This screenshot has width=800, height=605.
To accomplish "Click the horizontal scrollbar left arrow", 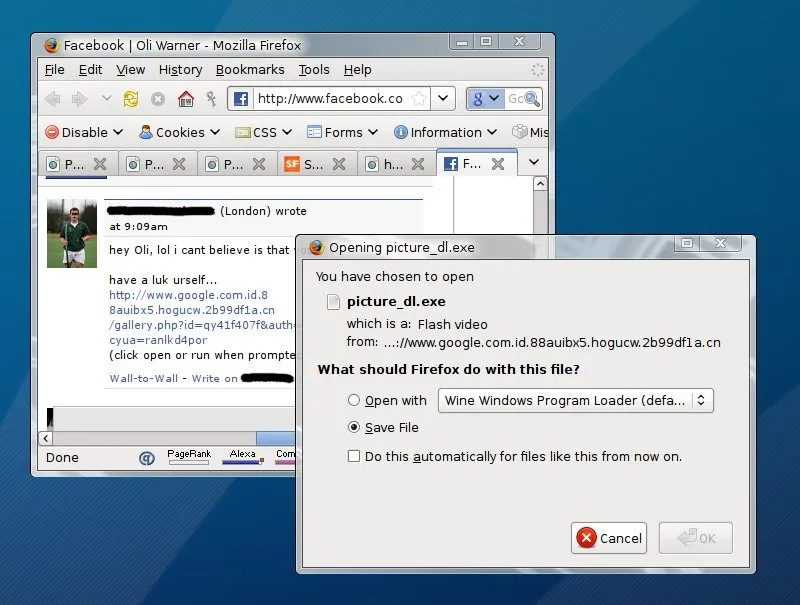I will point(47,438).
